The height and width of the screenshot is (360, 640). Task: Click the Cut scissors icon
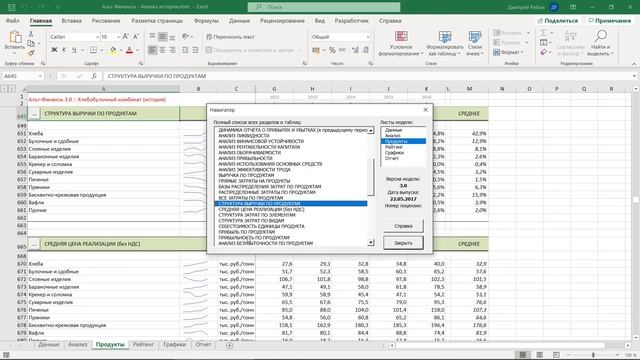point(31,34)
